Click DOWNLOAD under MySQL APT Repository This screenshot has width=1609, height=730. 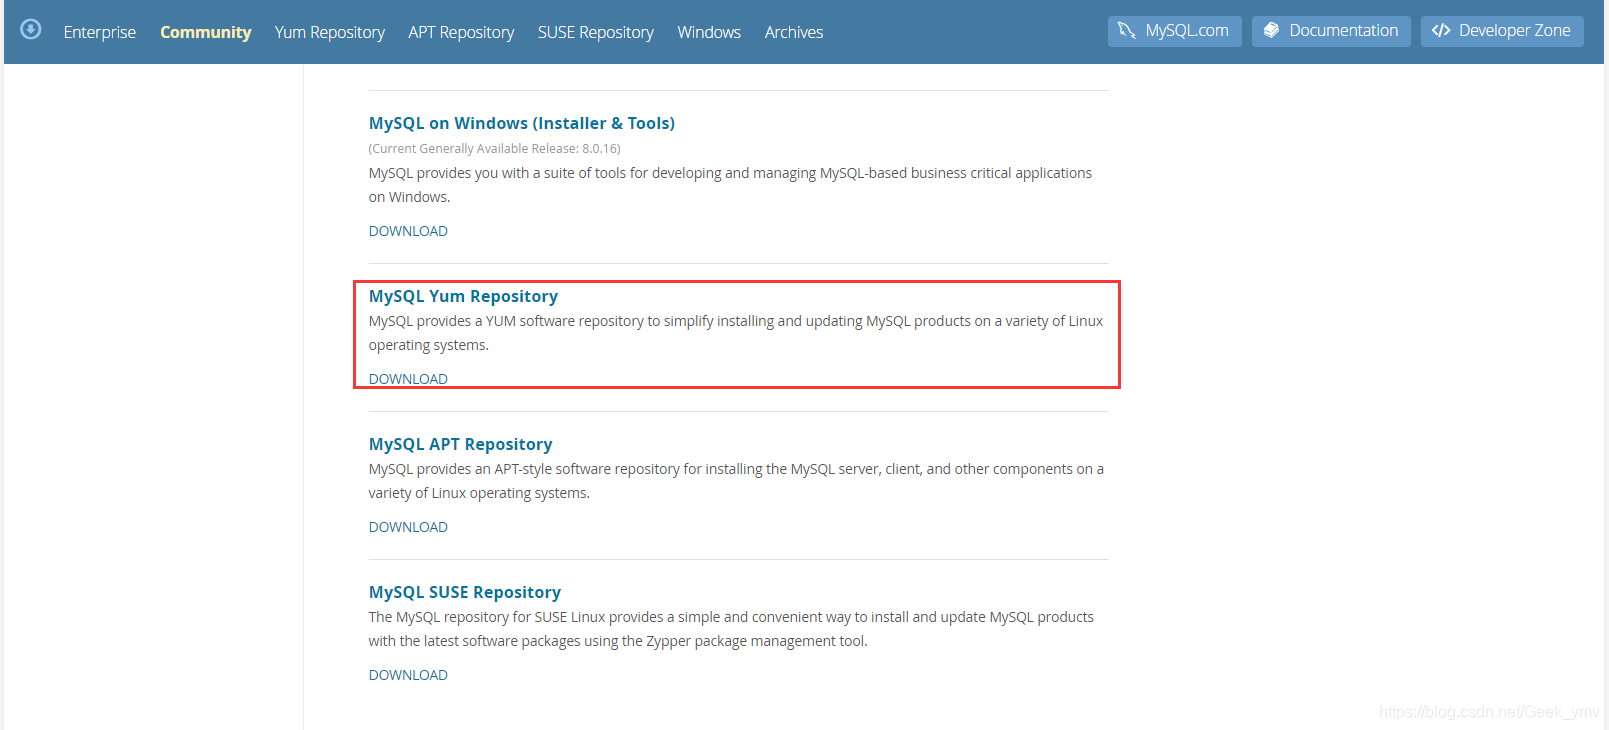coord(408,527)
